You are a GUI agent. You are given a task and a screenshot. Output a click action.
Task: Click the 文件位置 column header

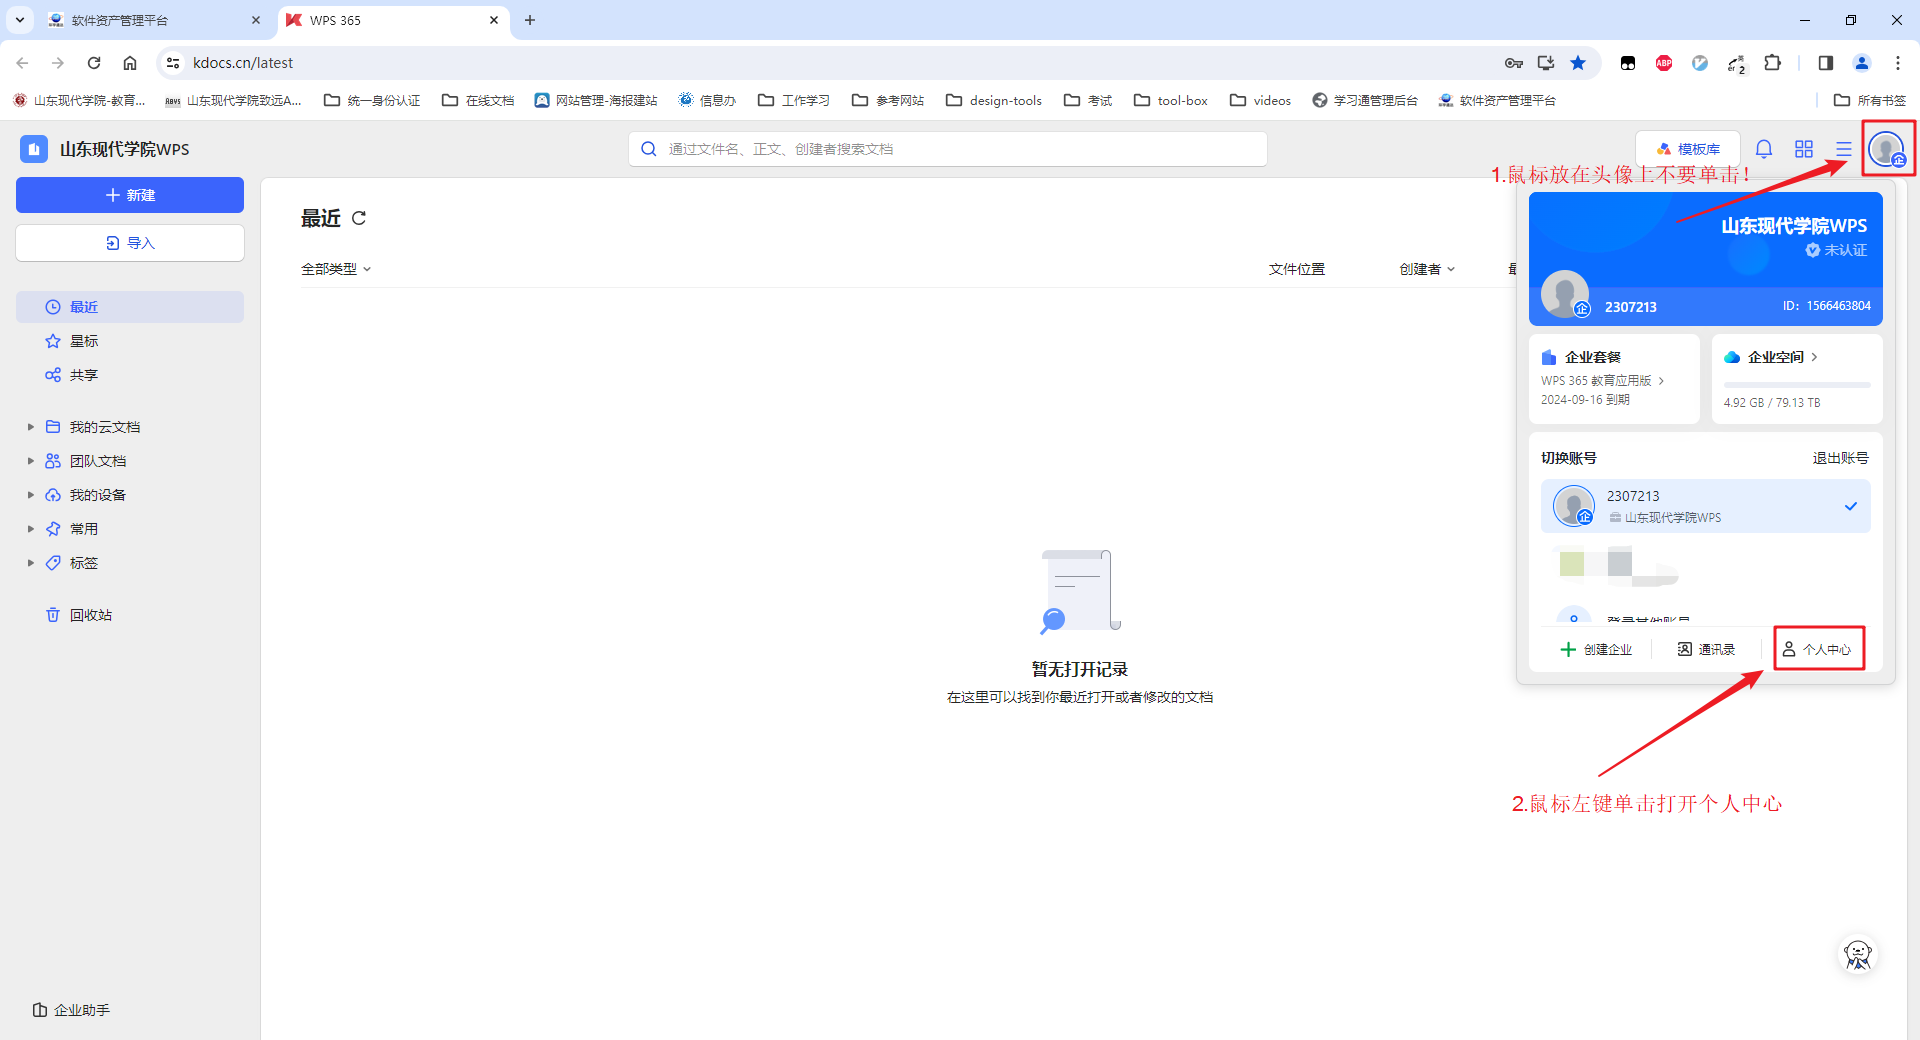pos(1297,269)
